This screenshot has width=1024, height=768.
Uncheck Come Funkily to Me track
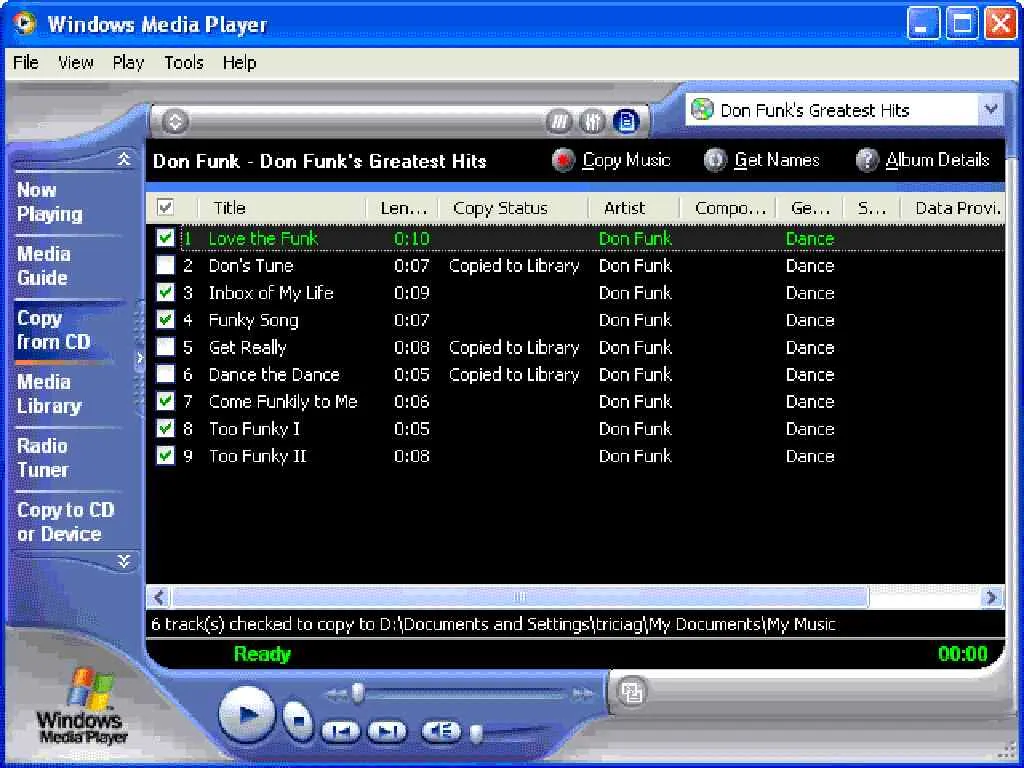click(x=166, y=401)
